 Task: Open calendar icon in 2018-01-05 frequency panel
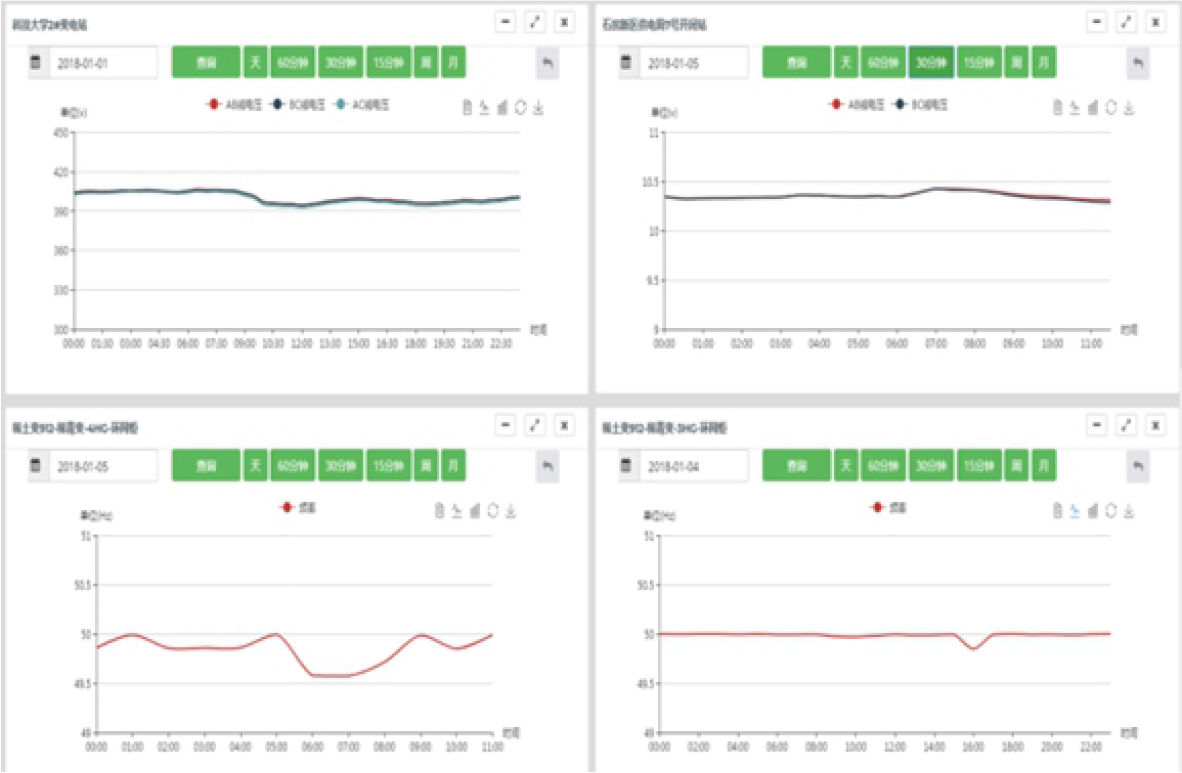click(35, 465)
